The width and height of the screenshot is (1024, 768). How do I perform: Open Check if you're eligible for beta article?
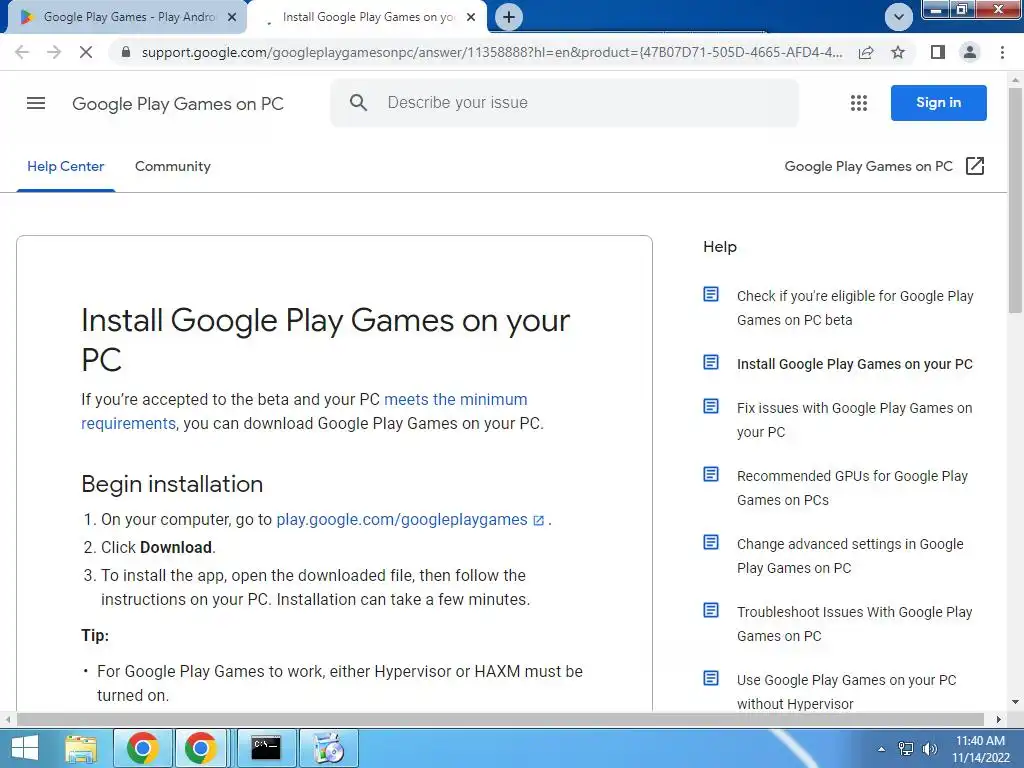(x=855, y=308)
